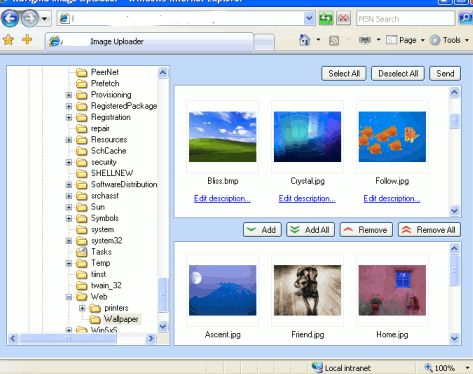This screenshot has width=473, height=374.
Task: Select the Tasks folder icon
Action: [x=82, y=252]
